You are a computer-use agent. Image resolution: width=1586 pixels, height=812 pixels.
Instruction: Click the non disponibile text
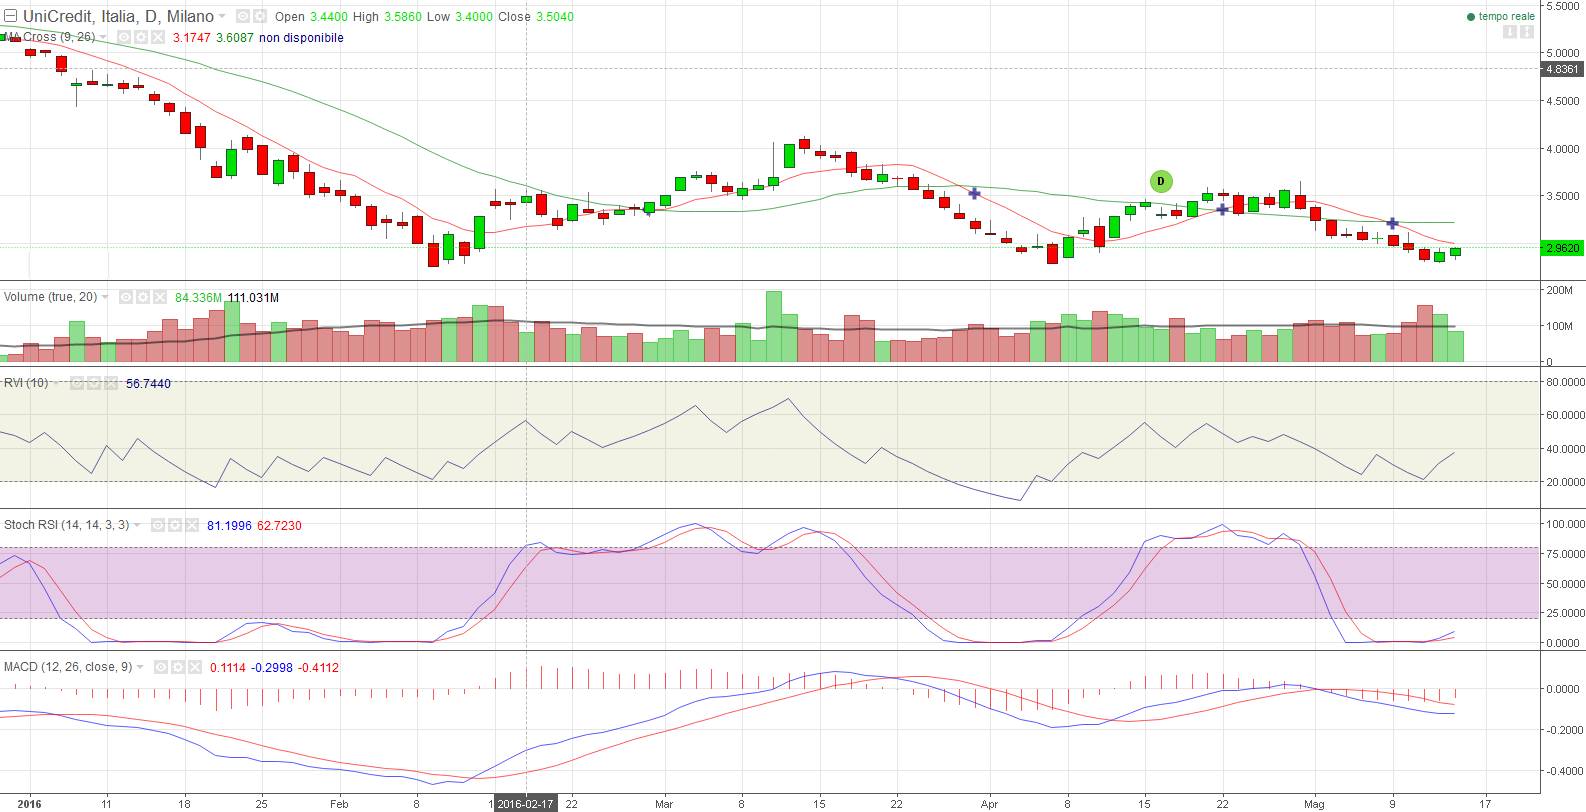tap(301, 38)
